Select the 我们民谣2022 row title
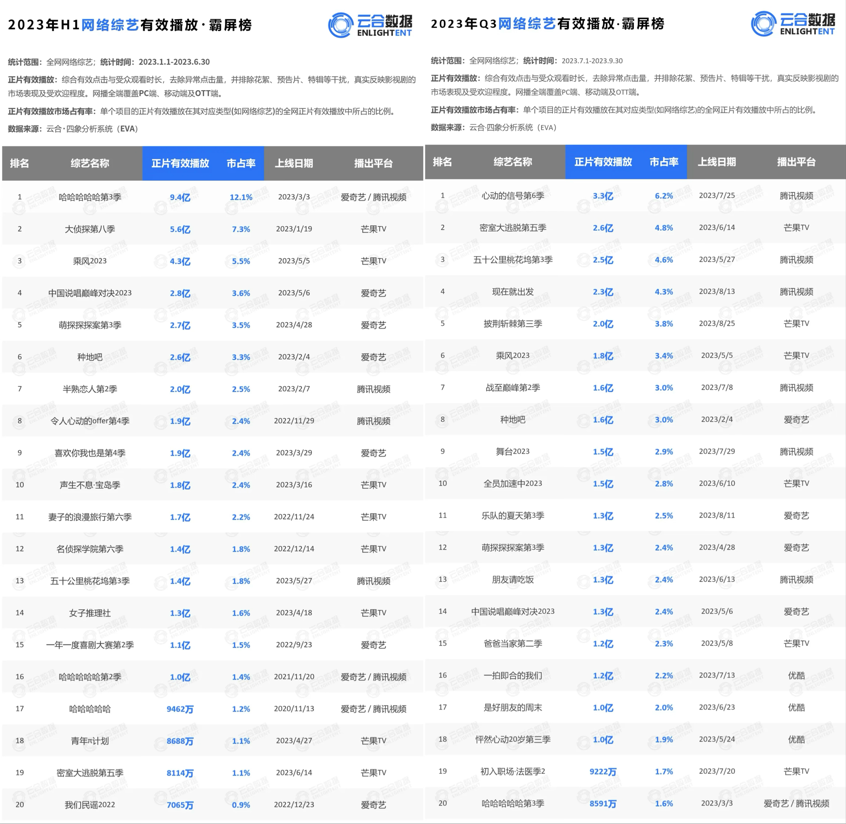This screenshot has width=846, height=824. (x=90, y=805)
